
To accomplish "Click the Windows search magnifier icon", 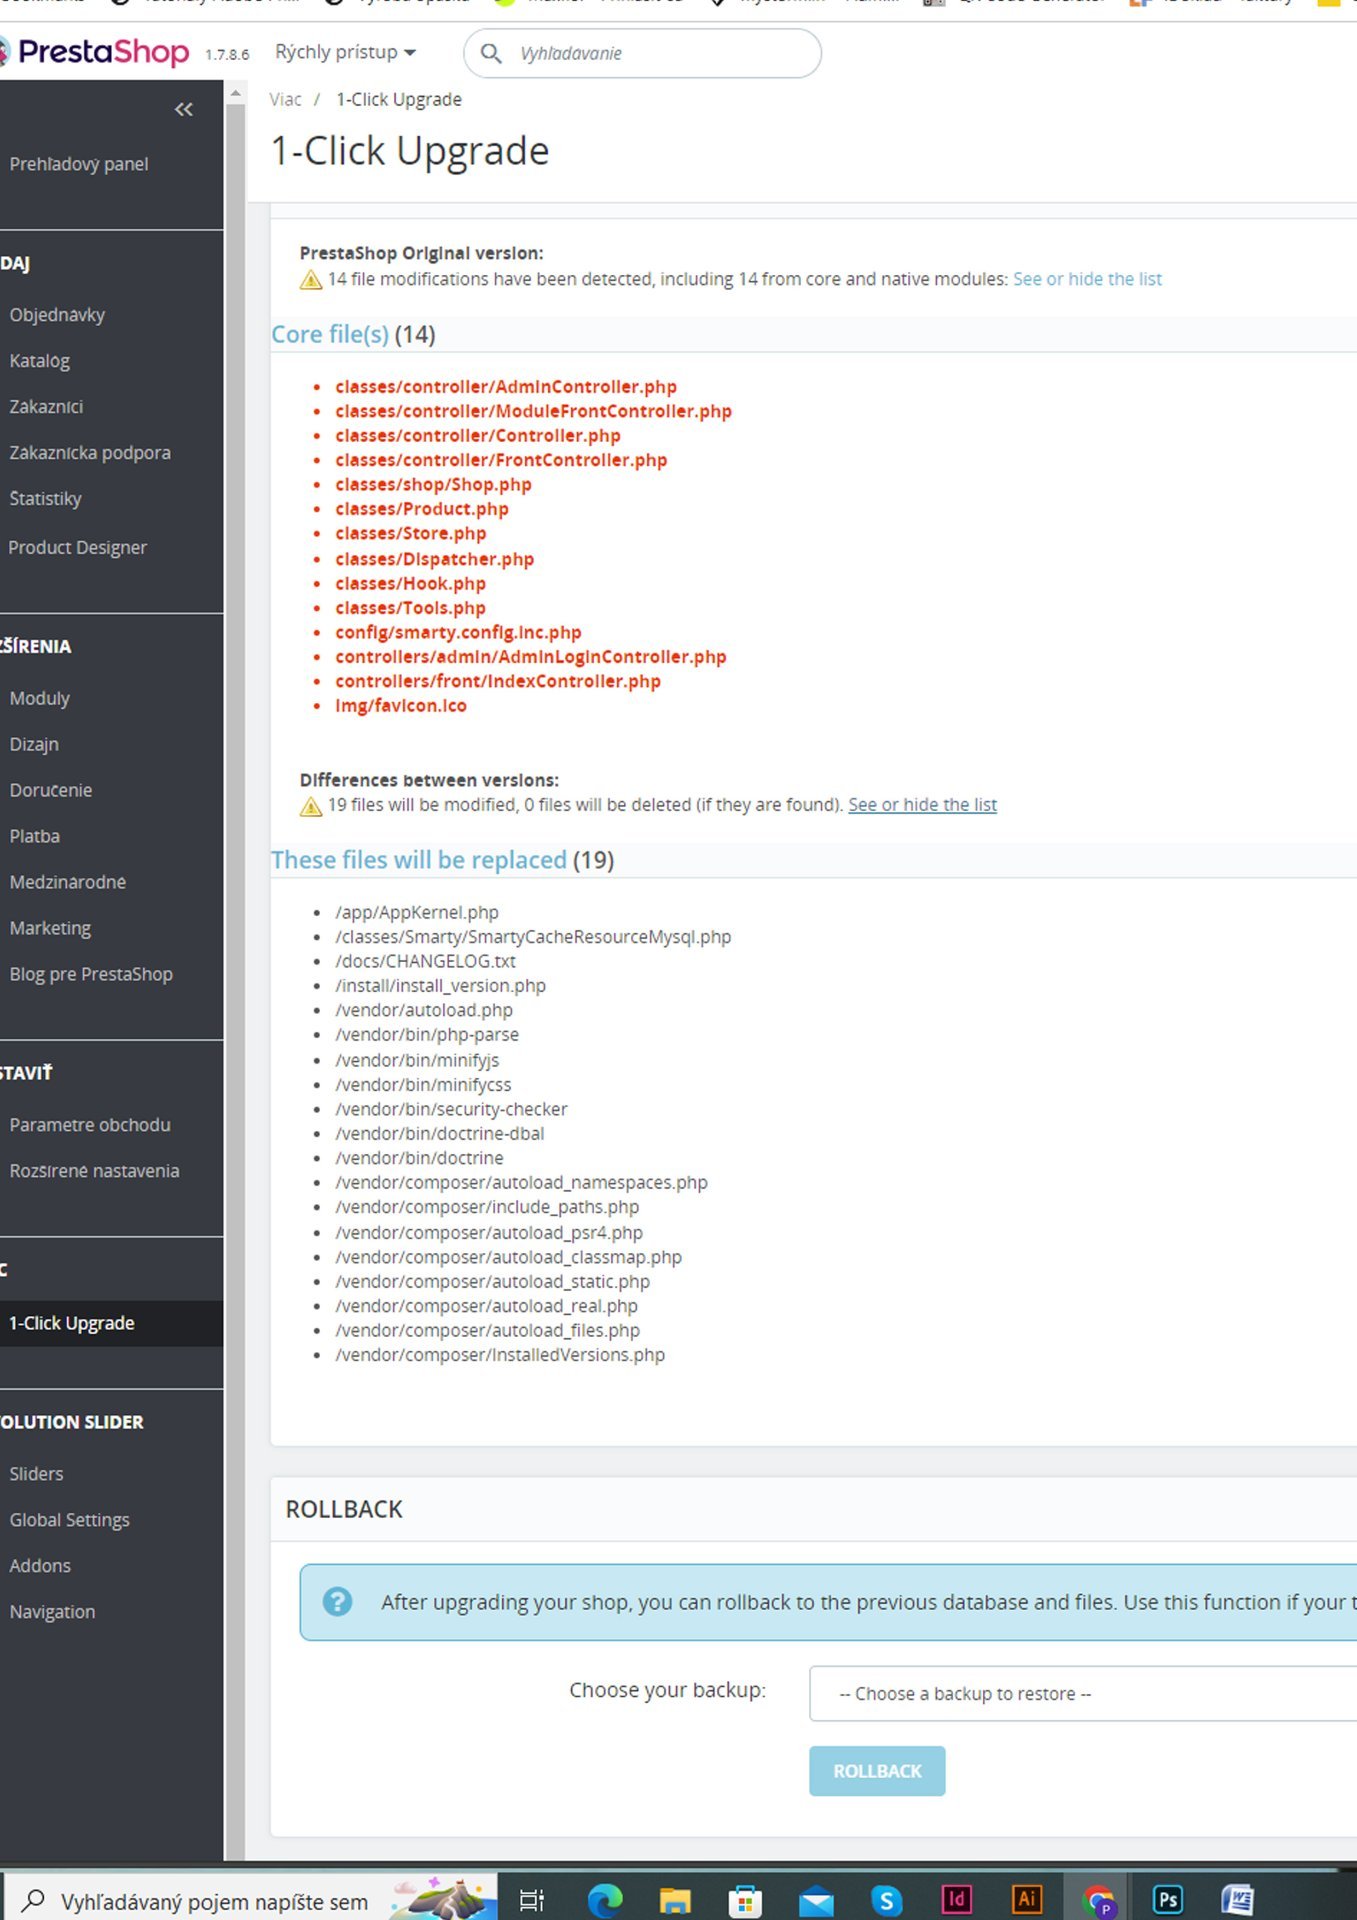I will (33, 1900).
